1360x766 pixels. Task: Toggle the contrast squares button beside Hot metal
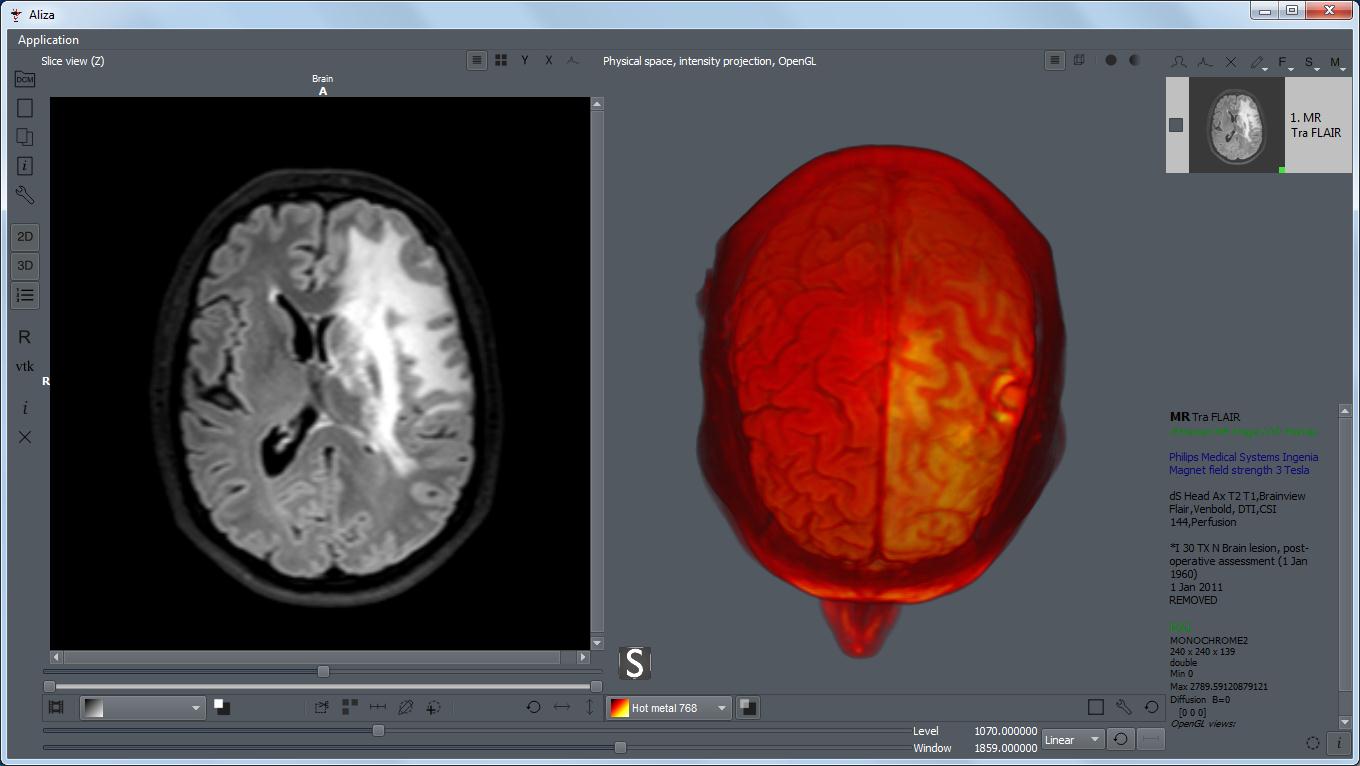(748, 708)
